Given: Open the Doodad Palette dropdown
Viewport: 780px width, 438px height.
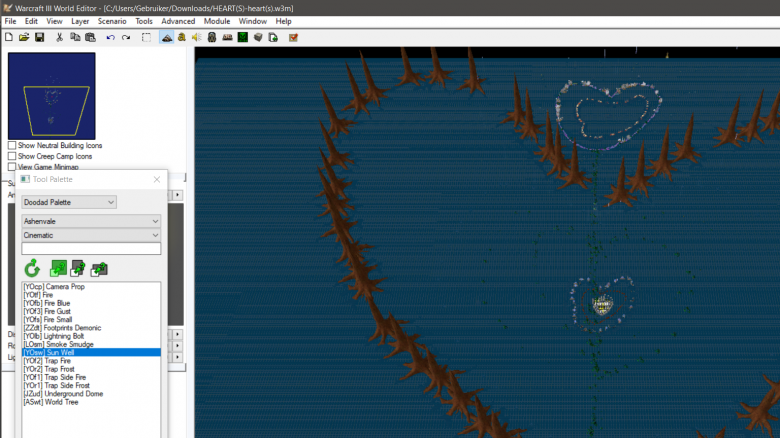Looking at the screenshot, I should pyautogui.click(x=69, y=202).
